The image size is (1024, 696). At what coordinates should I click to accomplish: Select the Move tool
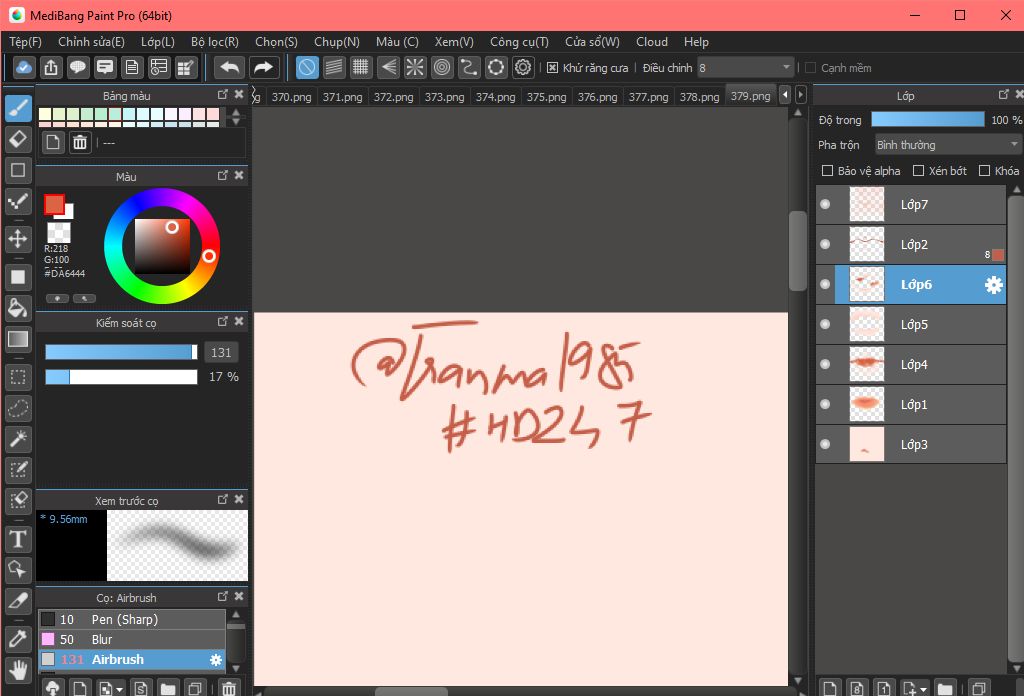pos(18,238)
